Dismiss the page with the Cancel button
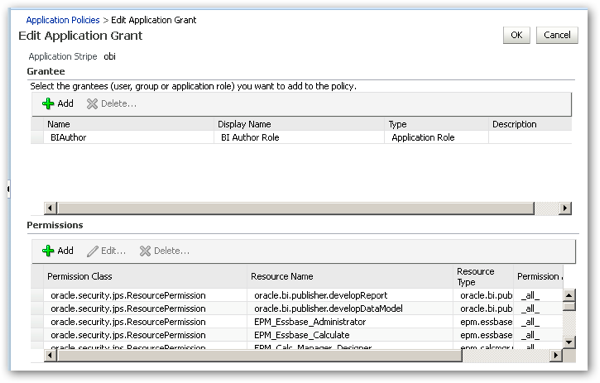This screenshot has height=383, width=600. point(557,35)
